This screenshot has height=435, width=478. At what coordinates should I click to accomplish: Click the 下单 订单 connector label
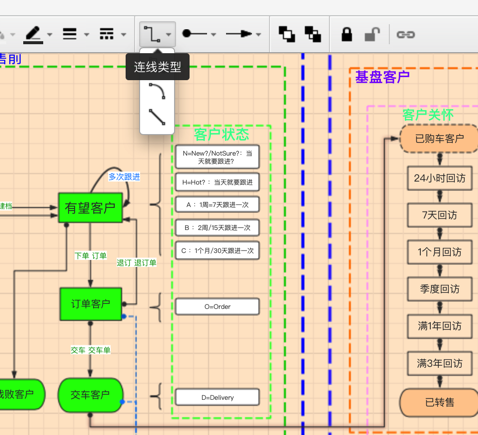point(91,256)
